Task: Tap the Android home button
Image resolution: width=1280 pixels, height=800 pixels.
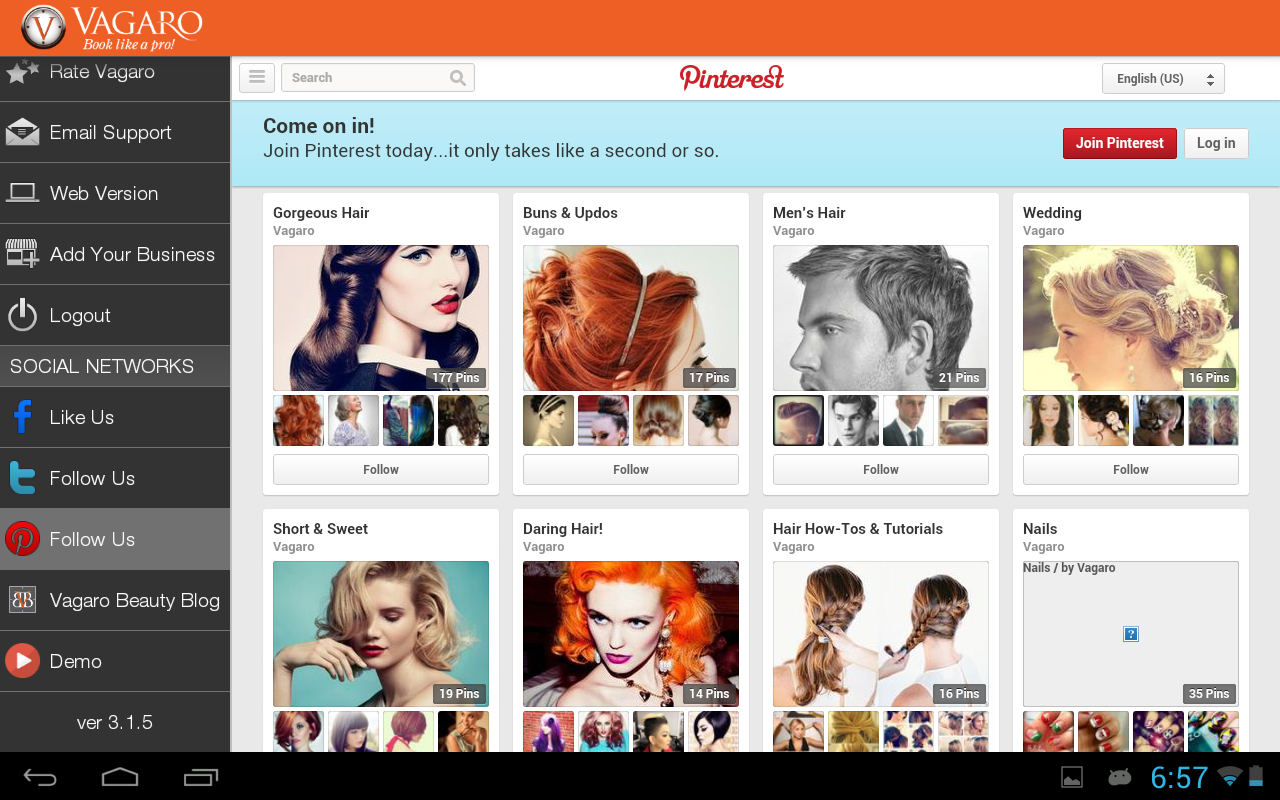Action: (120, 777)
